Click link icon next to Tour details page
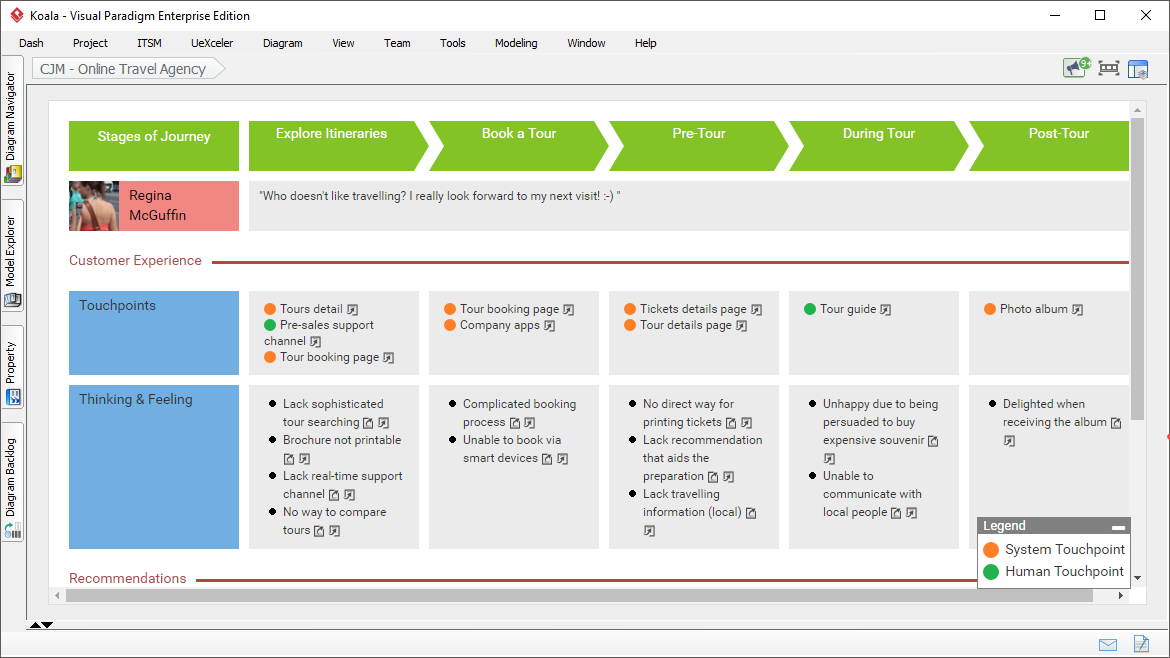The image size is (1170, 658). click(742, 326)
